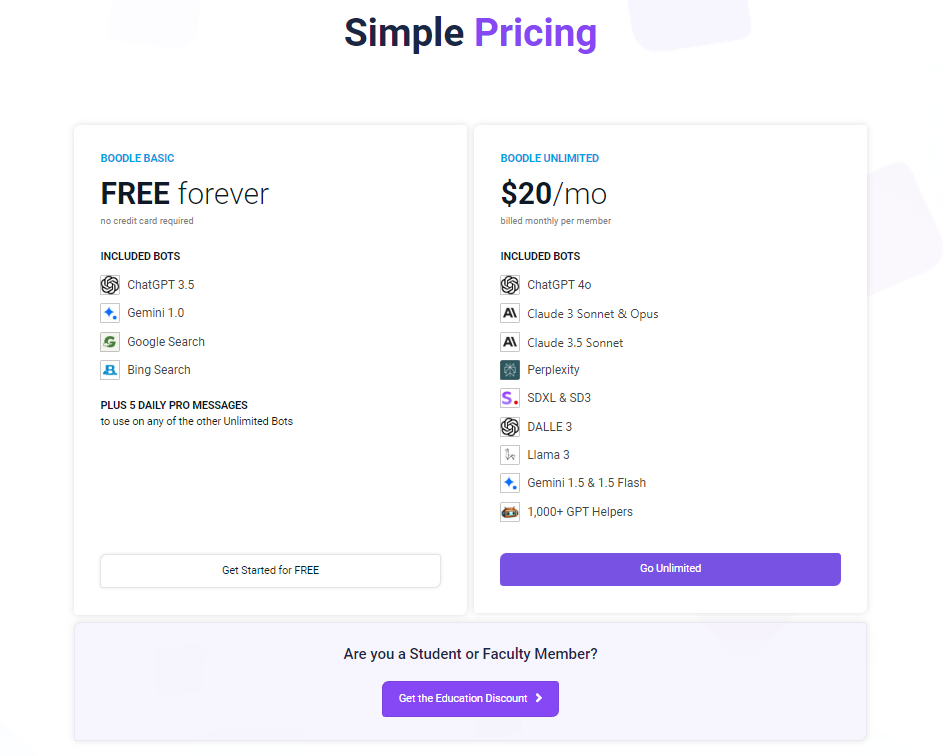
Task: Click the Claude 3 Sonnet & Opus icon
Action: 510,314
